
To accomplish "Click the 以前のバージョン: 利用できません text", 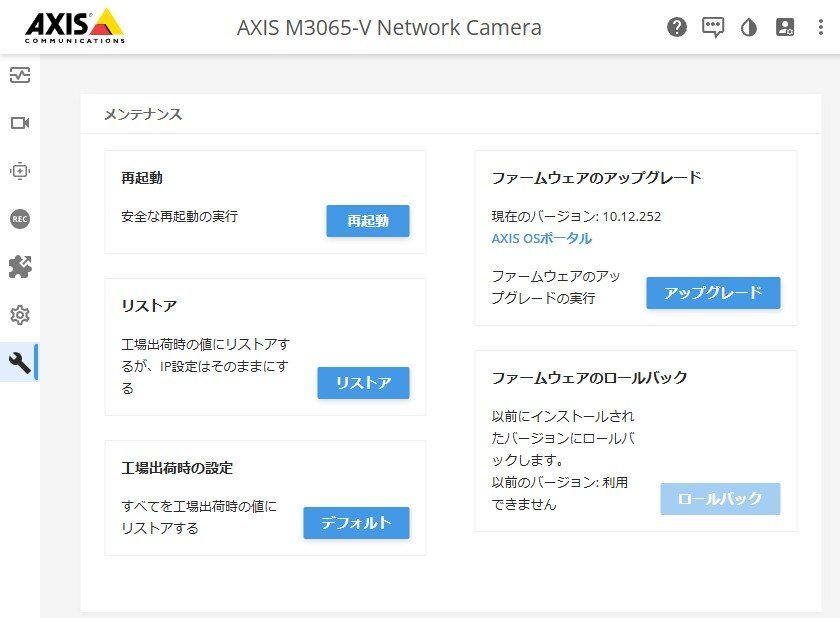I will tap(560, 493).
